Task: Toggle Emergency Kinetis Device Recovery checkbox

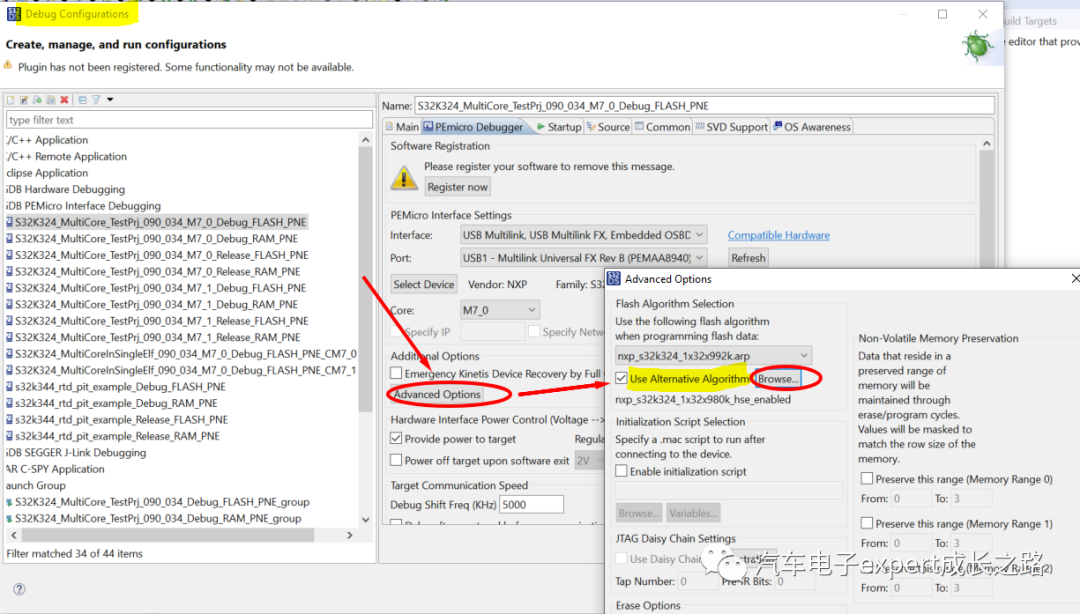Action: point(396,373)
